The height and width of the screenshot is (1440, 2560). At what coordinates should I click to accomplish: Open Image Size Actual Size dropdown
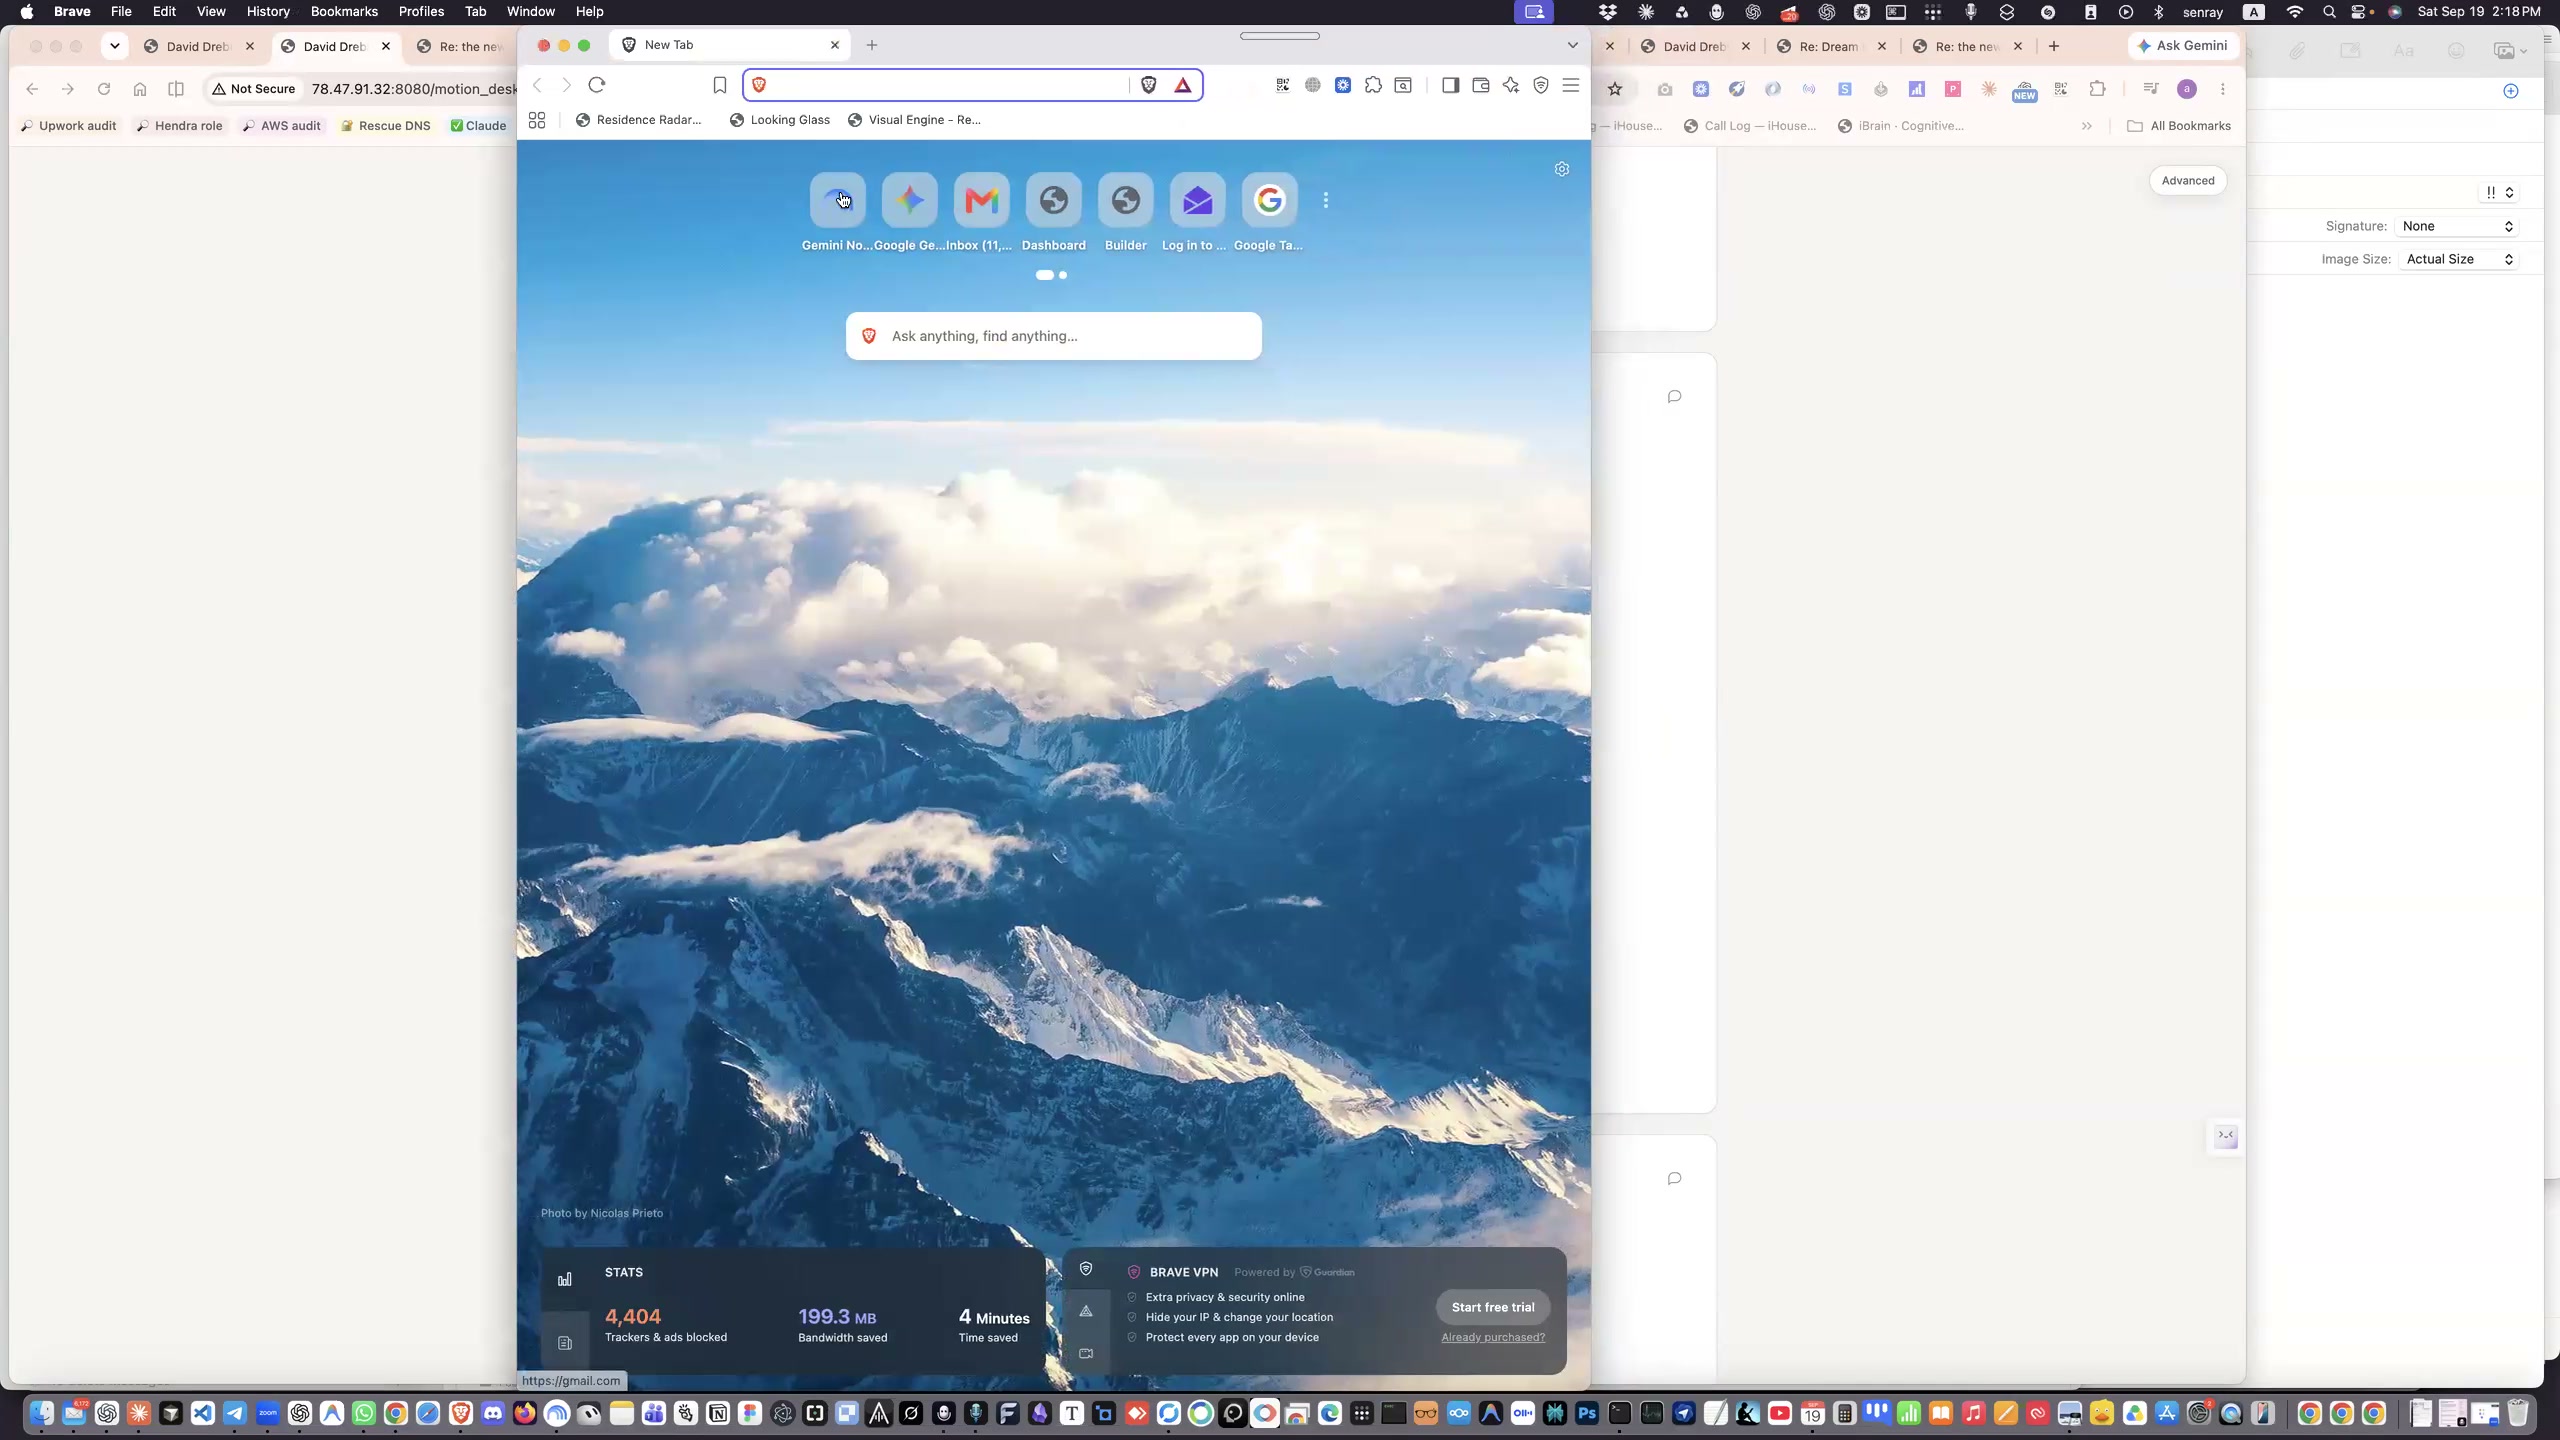tap(2458, 259)
